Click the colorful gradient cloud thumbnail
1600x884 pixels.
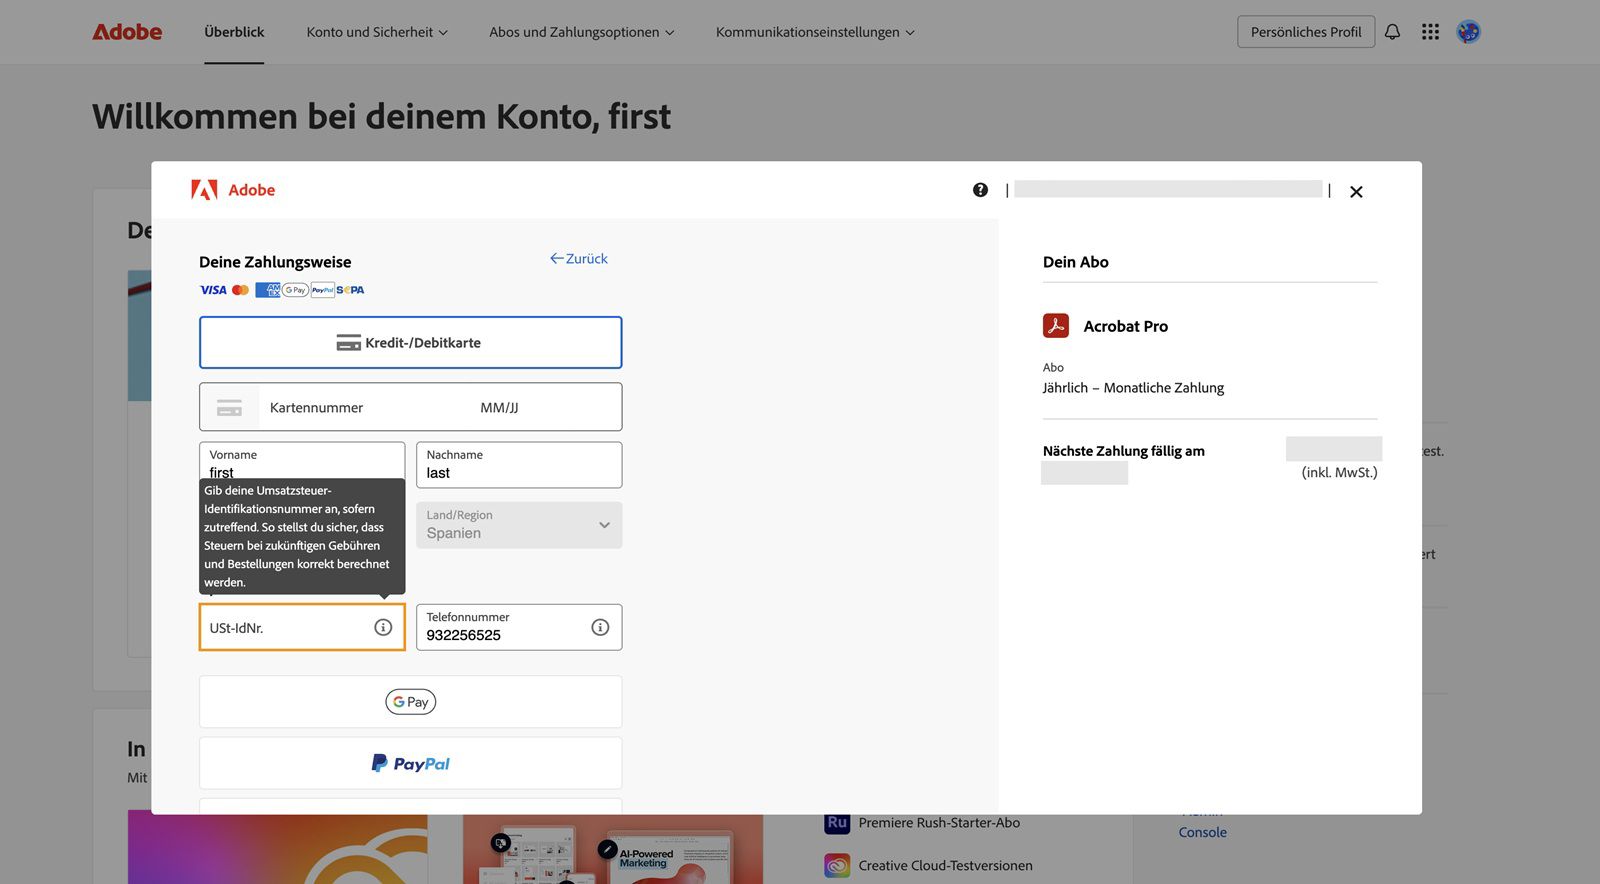pyautogui.click(x=277, y=848)
